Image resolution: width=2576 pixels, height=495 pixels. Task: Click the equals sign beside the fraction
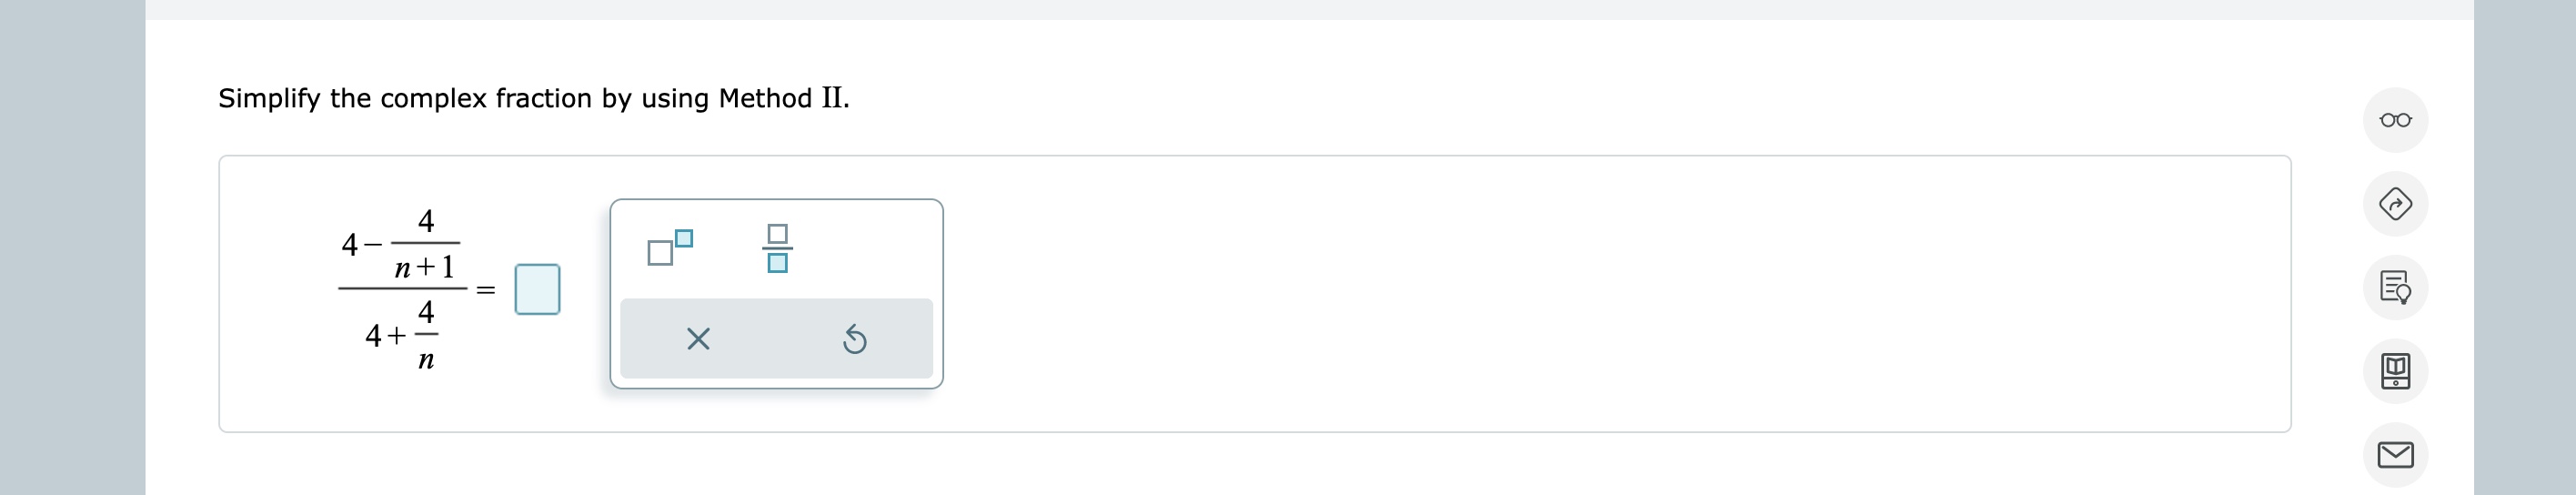click(486, 290)
